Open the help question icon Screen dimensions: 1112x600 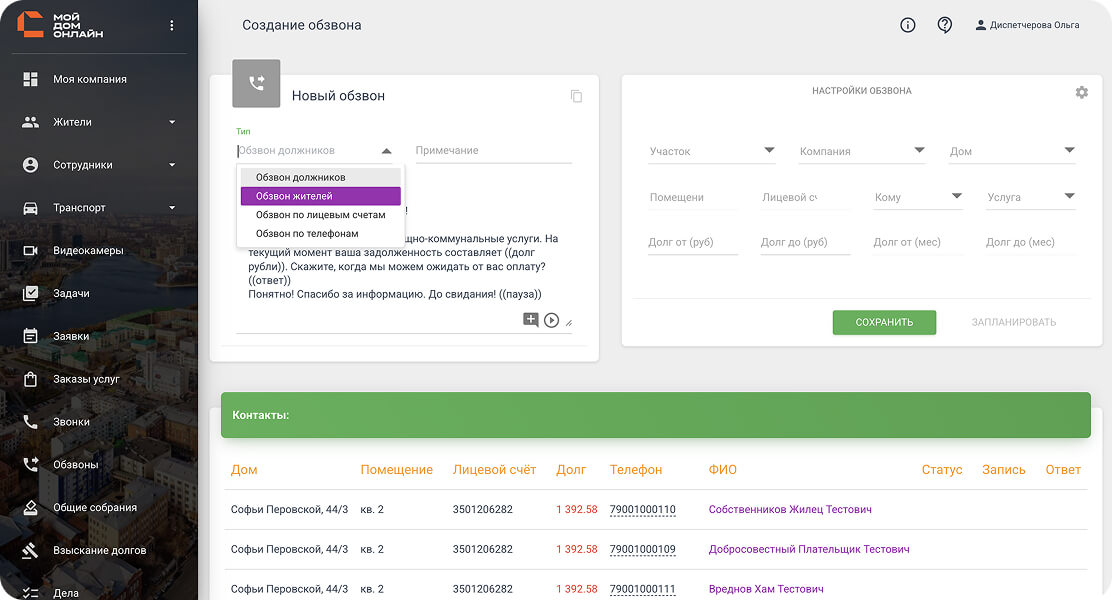(x=945, y=25)
